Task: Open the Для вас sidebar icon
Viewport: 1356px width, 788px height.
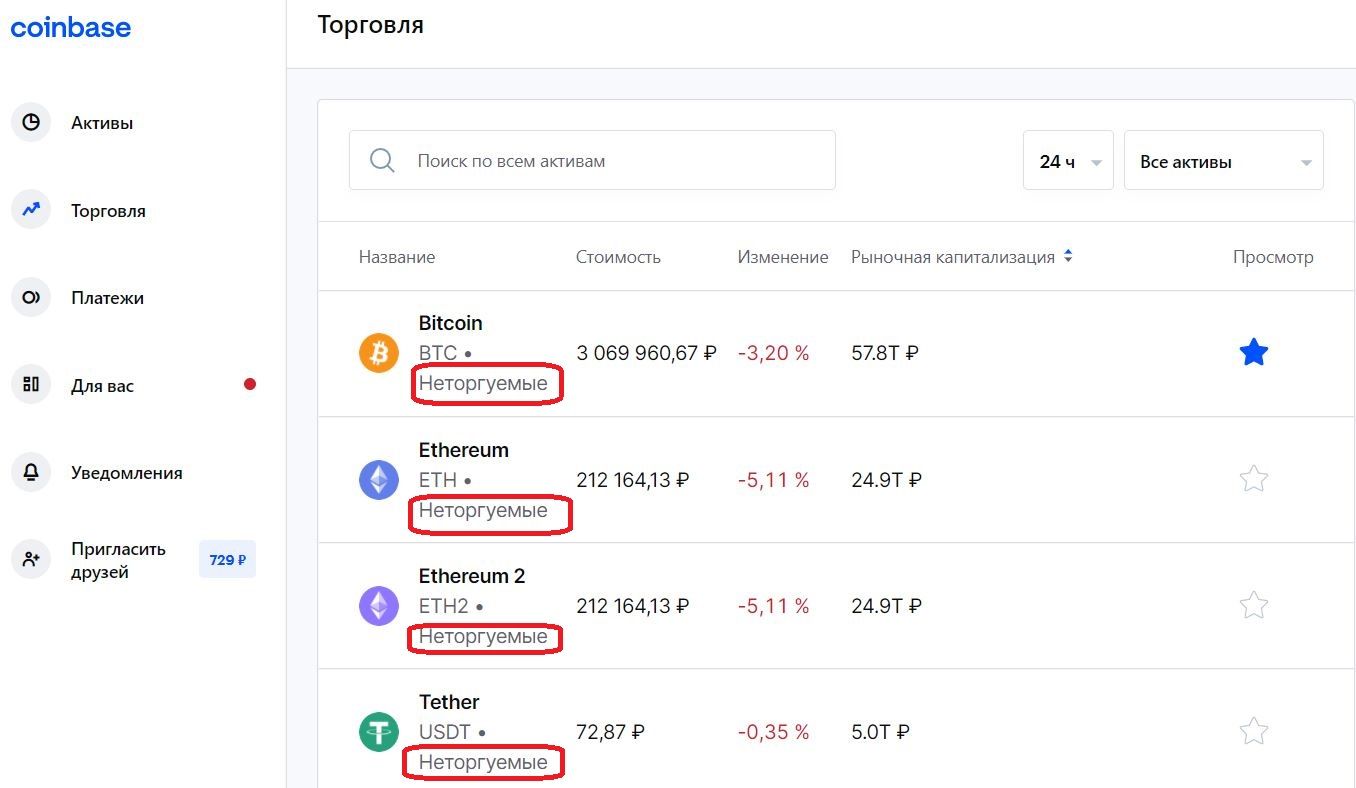Action: (x=31, y=385)
